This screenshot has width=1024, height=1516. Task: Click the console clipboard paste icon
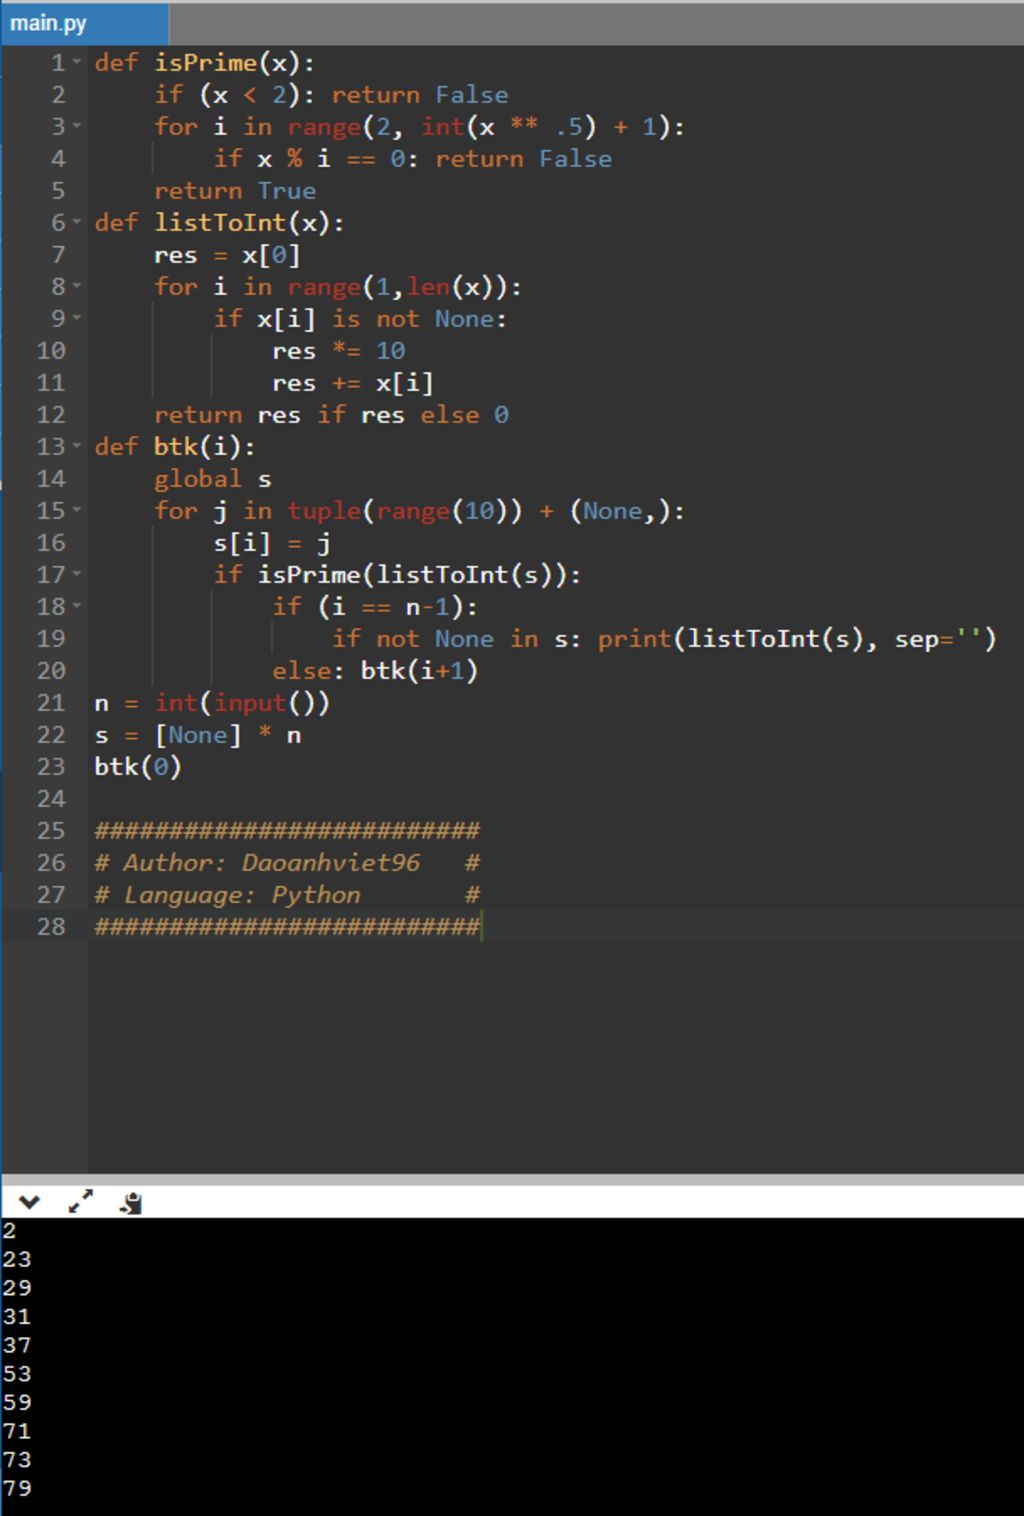click(x=130, y=1203)
